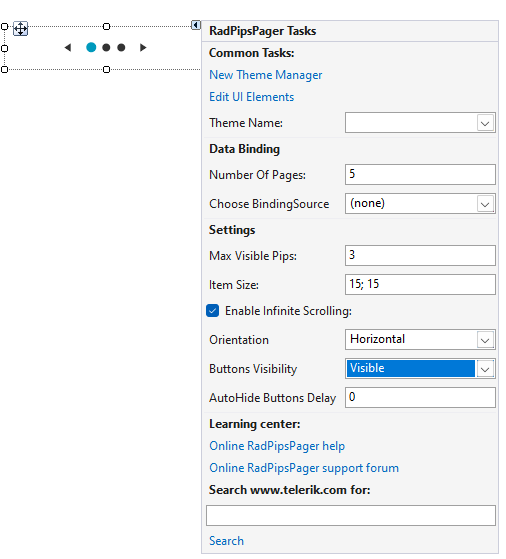Click the Horizontal value in Orientation

click(x=377, y=339)
